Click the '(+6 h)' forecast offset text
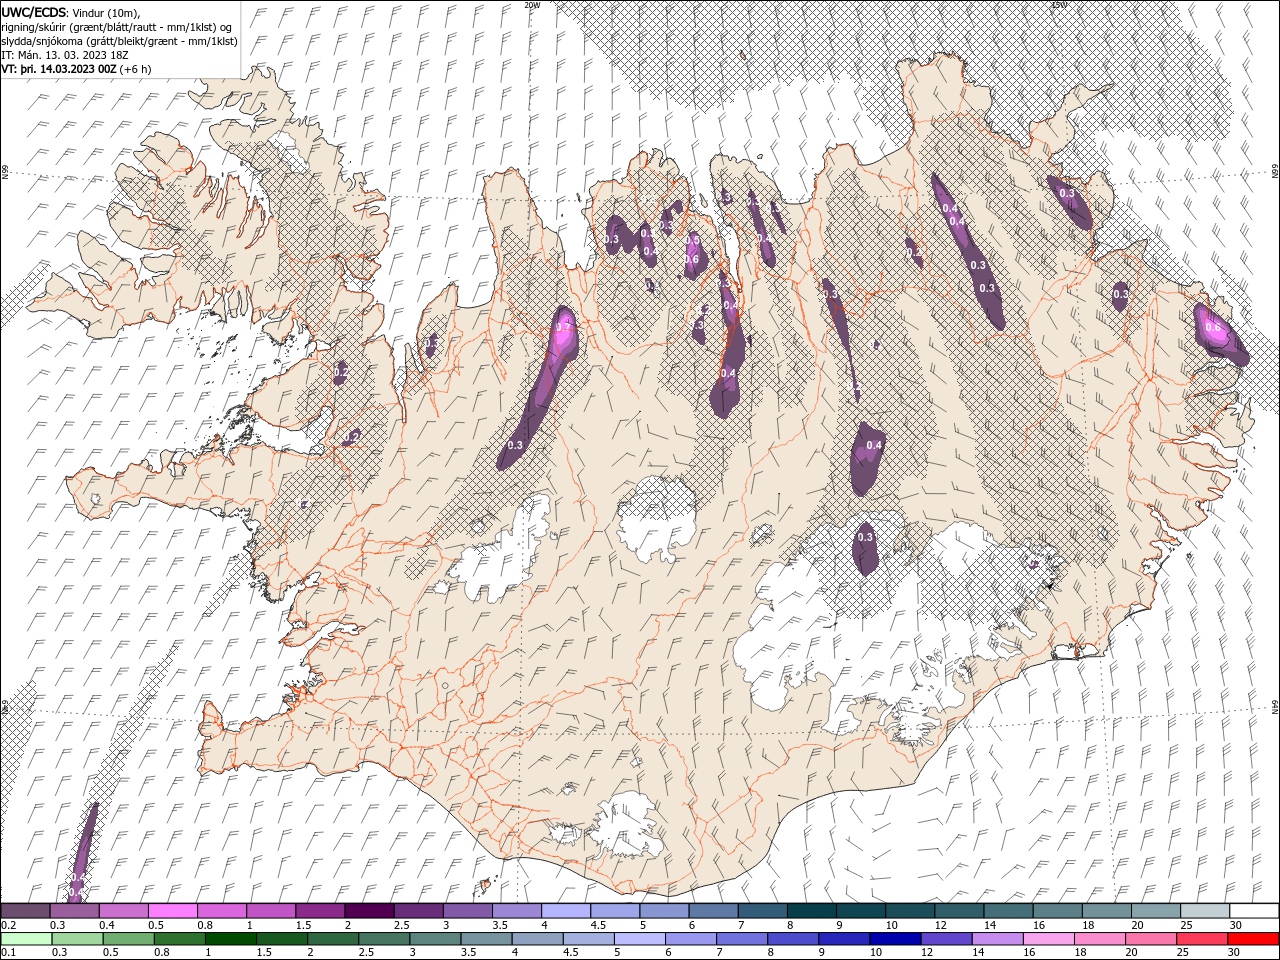Screen dimensions: 1280x960 tap(135, 69)
